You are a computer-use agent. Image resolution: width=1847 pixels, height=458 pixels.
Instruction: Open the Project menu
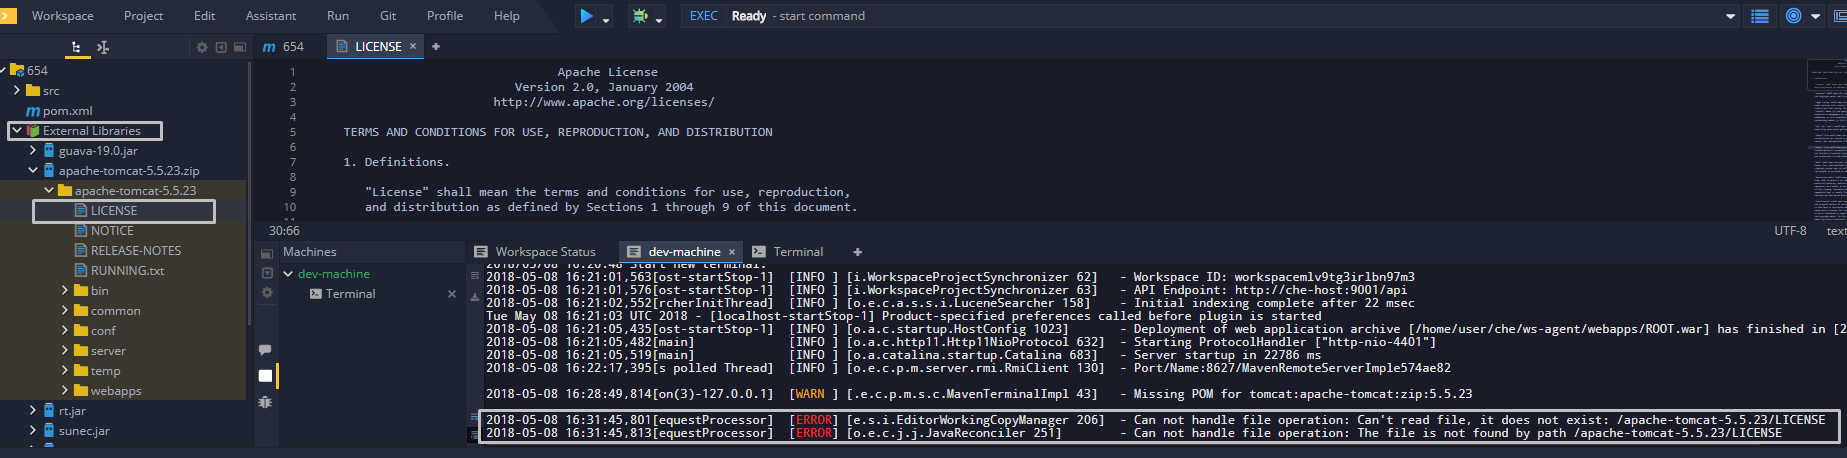coord(143,16)
